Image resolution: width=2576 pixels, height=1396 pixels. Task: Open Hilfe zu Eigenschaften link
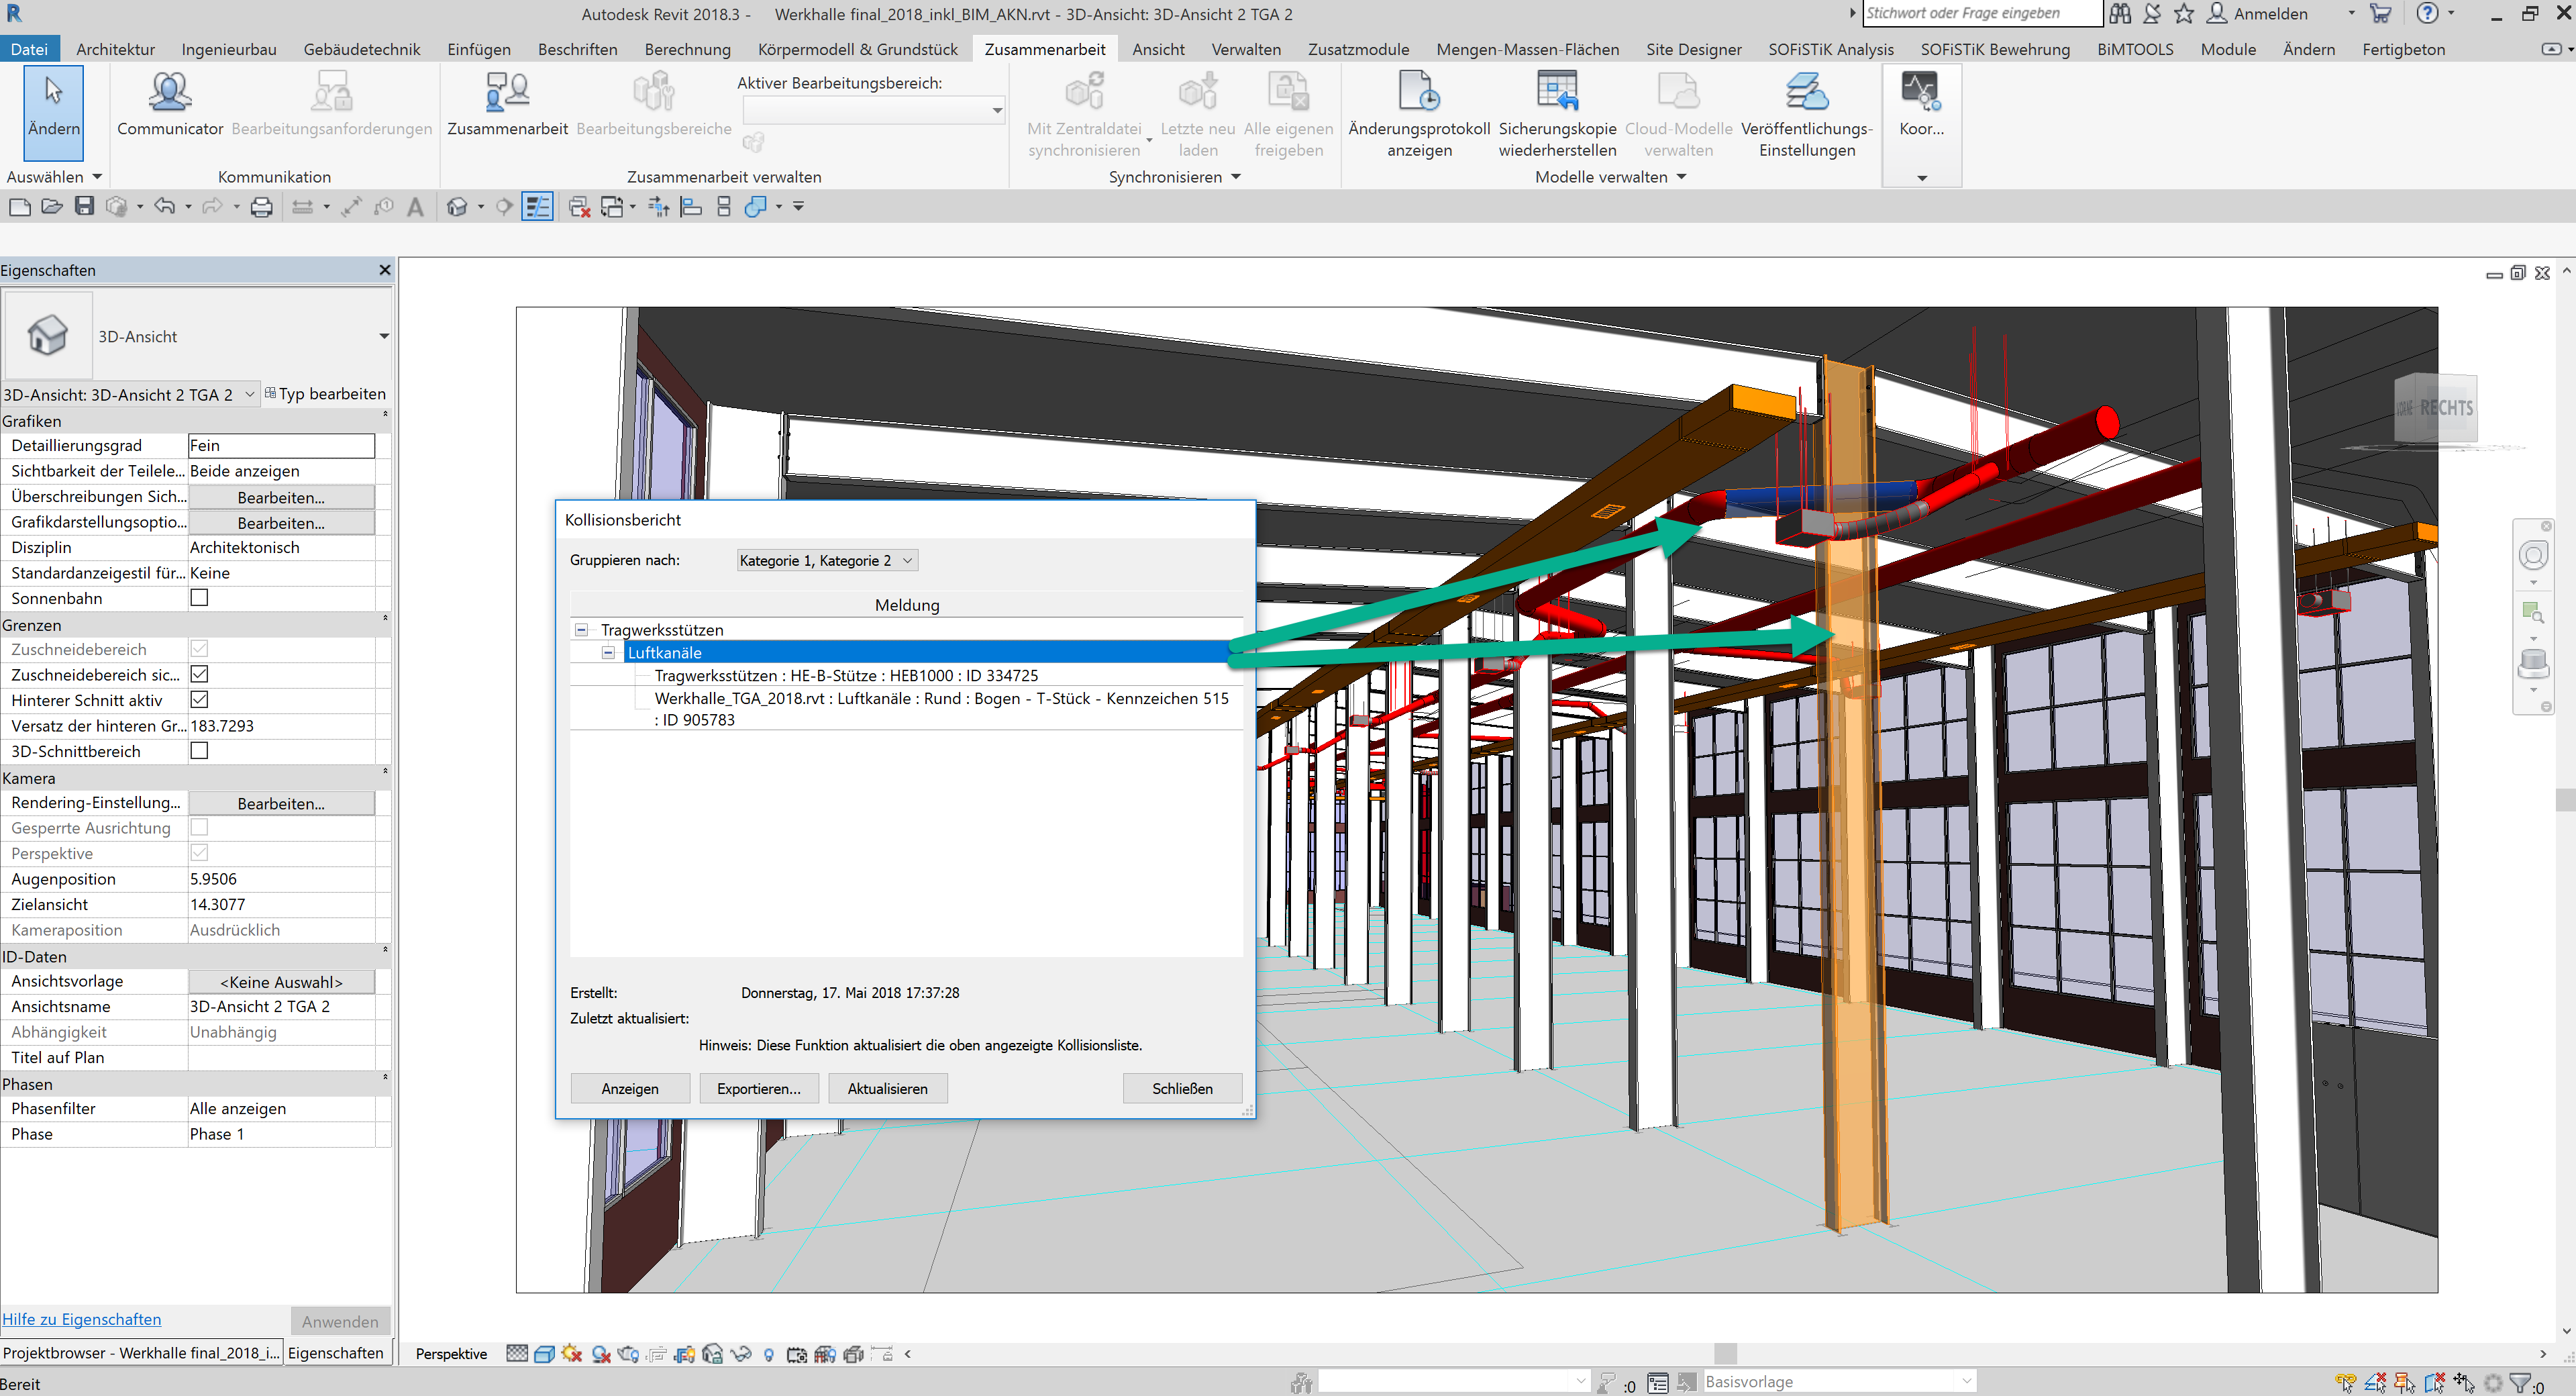(x=82, y=1319)
